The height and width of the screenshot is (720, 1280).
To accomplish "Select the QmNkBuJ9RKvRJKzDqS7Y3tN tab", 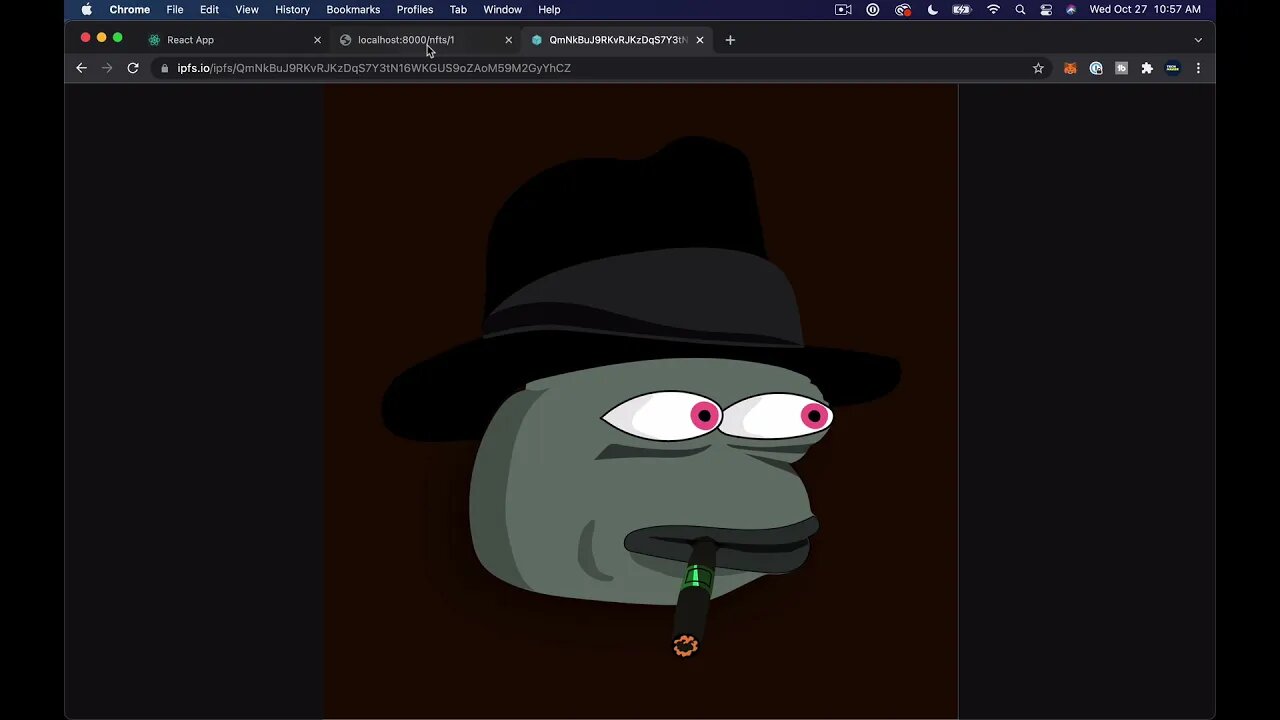I will (x=617, y=40).
